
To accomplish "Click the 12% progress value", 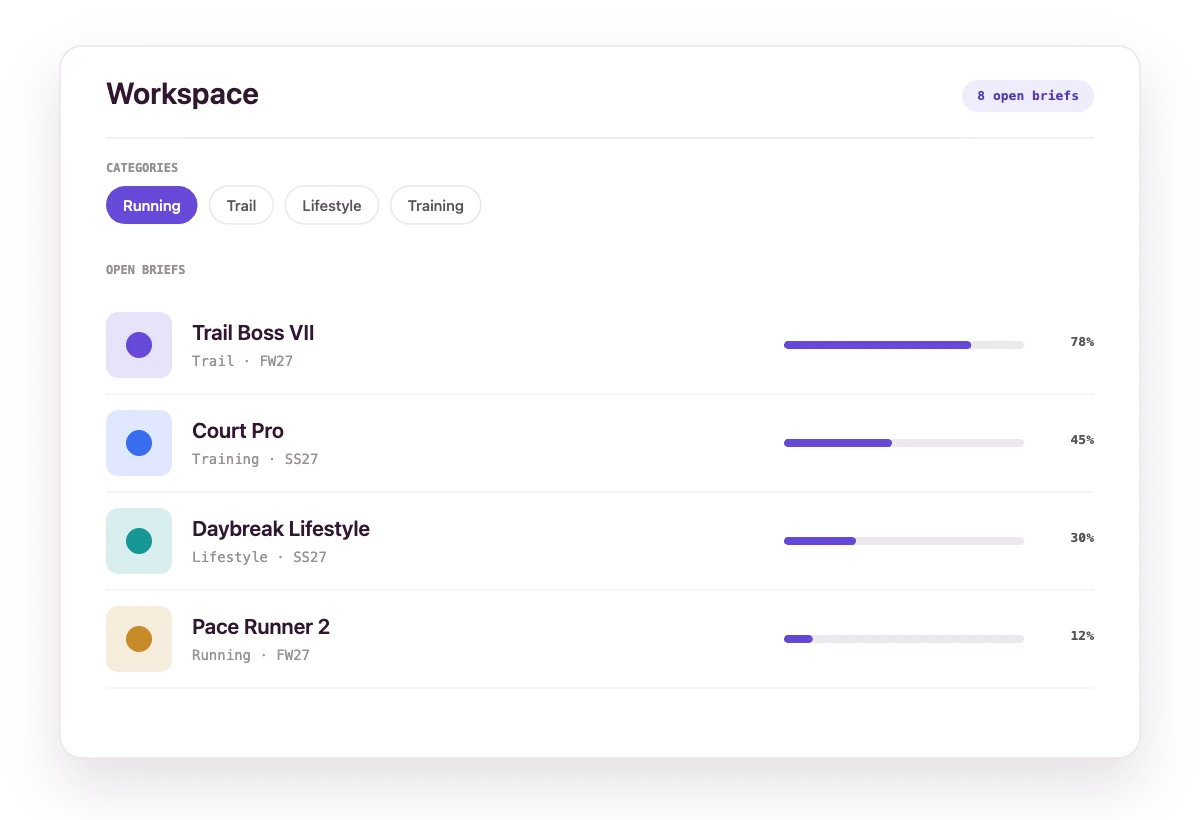I will pyautogui.click(x=1082, y=636).
